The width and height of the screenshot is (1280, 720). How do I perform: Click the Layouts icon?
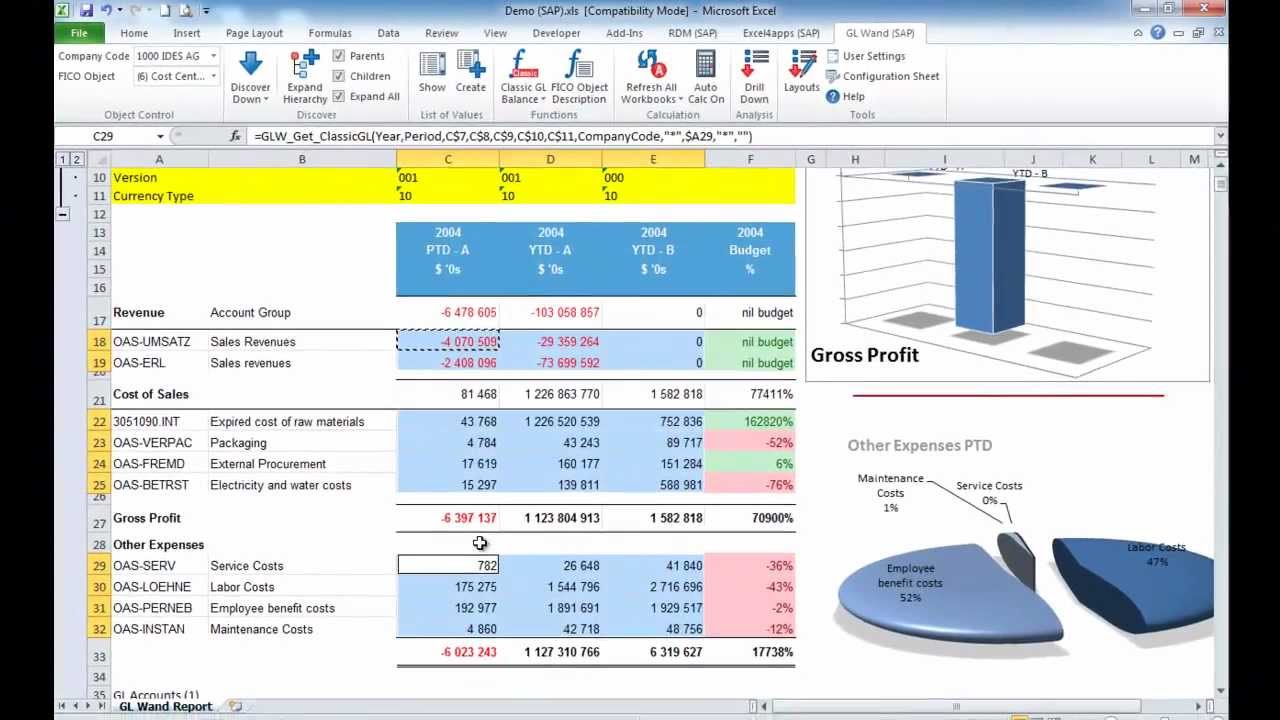[802, 64]
